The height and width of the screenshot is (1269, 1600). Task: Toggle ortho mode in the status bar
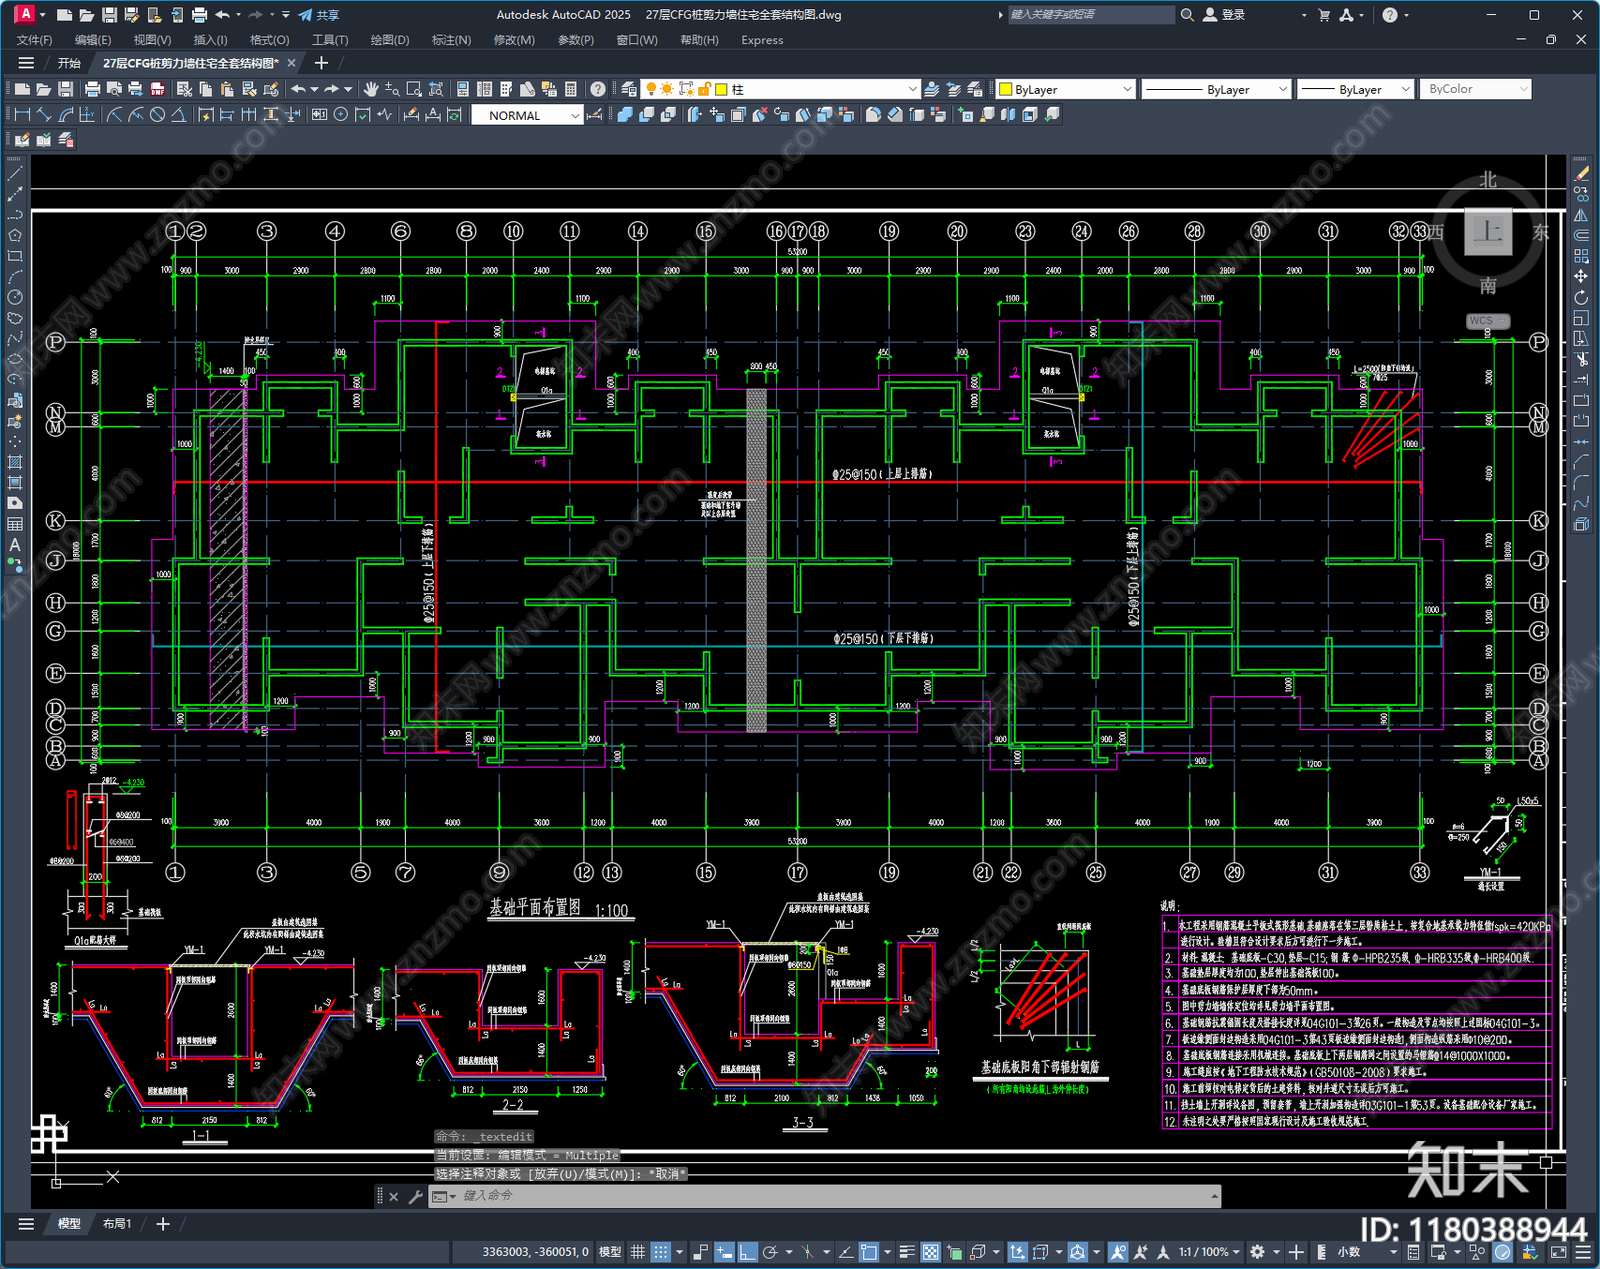pos(748,1252)
